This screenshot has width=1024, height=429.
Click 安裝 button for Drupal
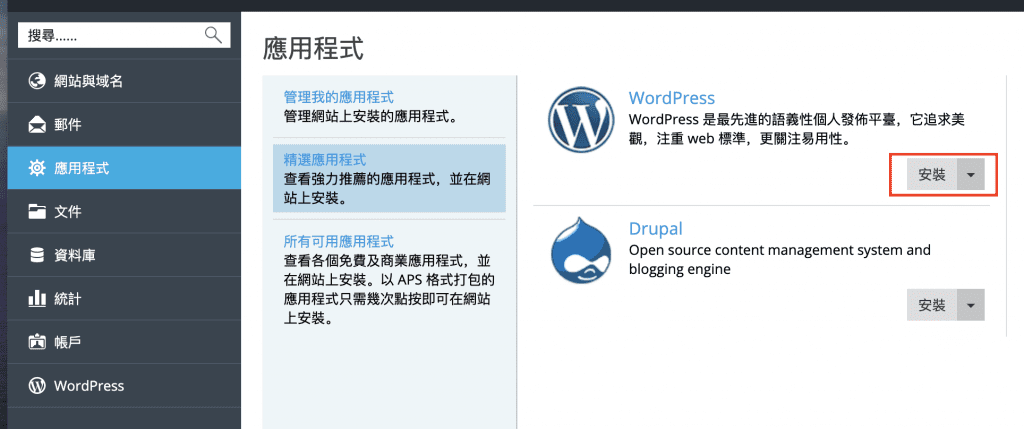point(932,306)
